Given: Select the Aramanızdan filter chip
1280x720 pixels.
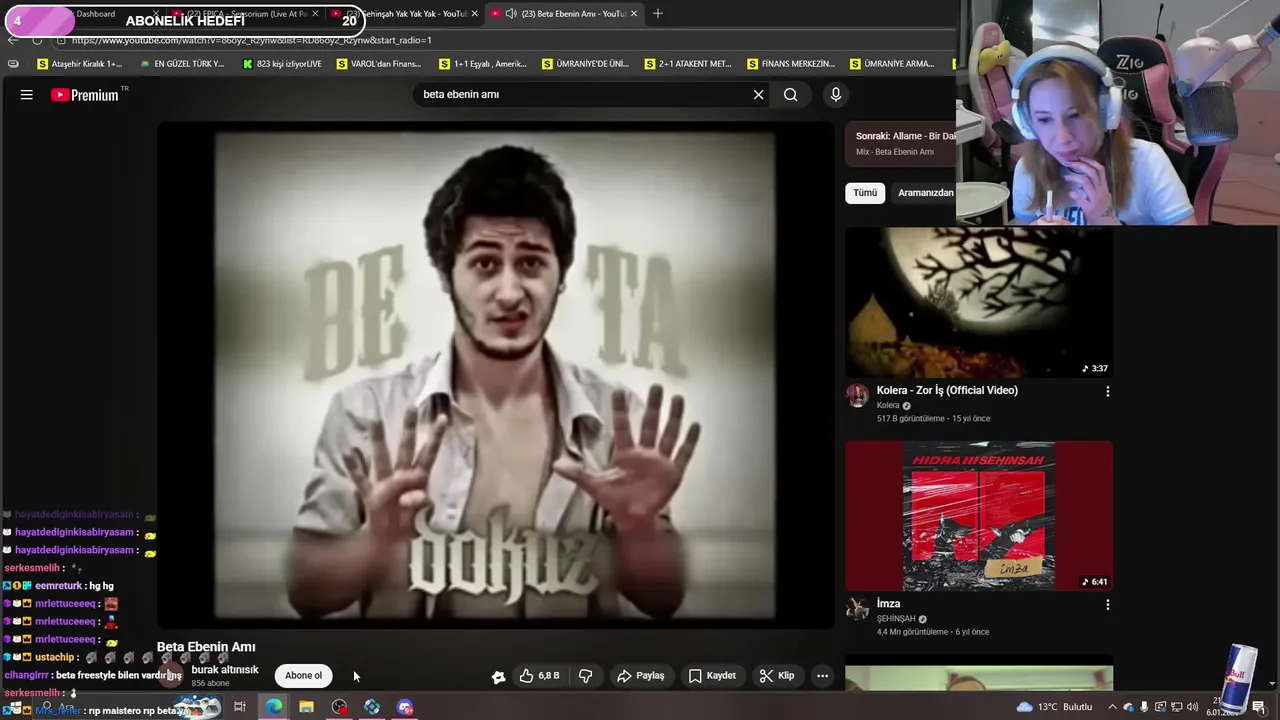Looking at the screenshot, I should pos(924,193).
